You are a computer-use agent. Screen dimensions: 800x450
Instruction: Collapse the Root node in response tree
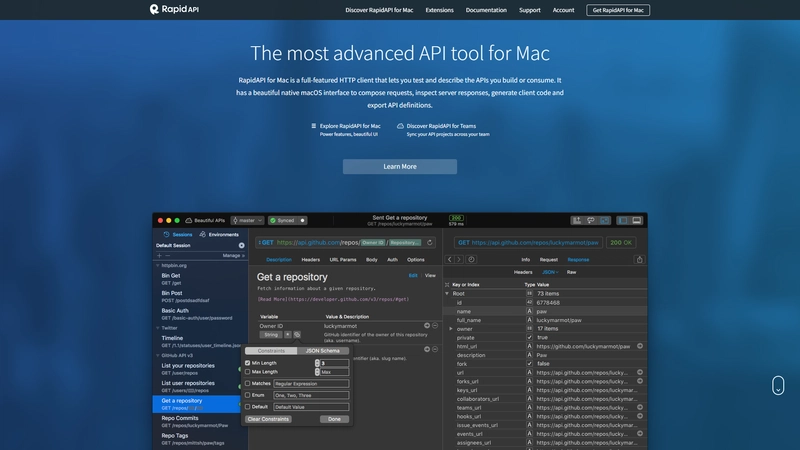click(x=447, y=293)
